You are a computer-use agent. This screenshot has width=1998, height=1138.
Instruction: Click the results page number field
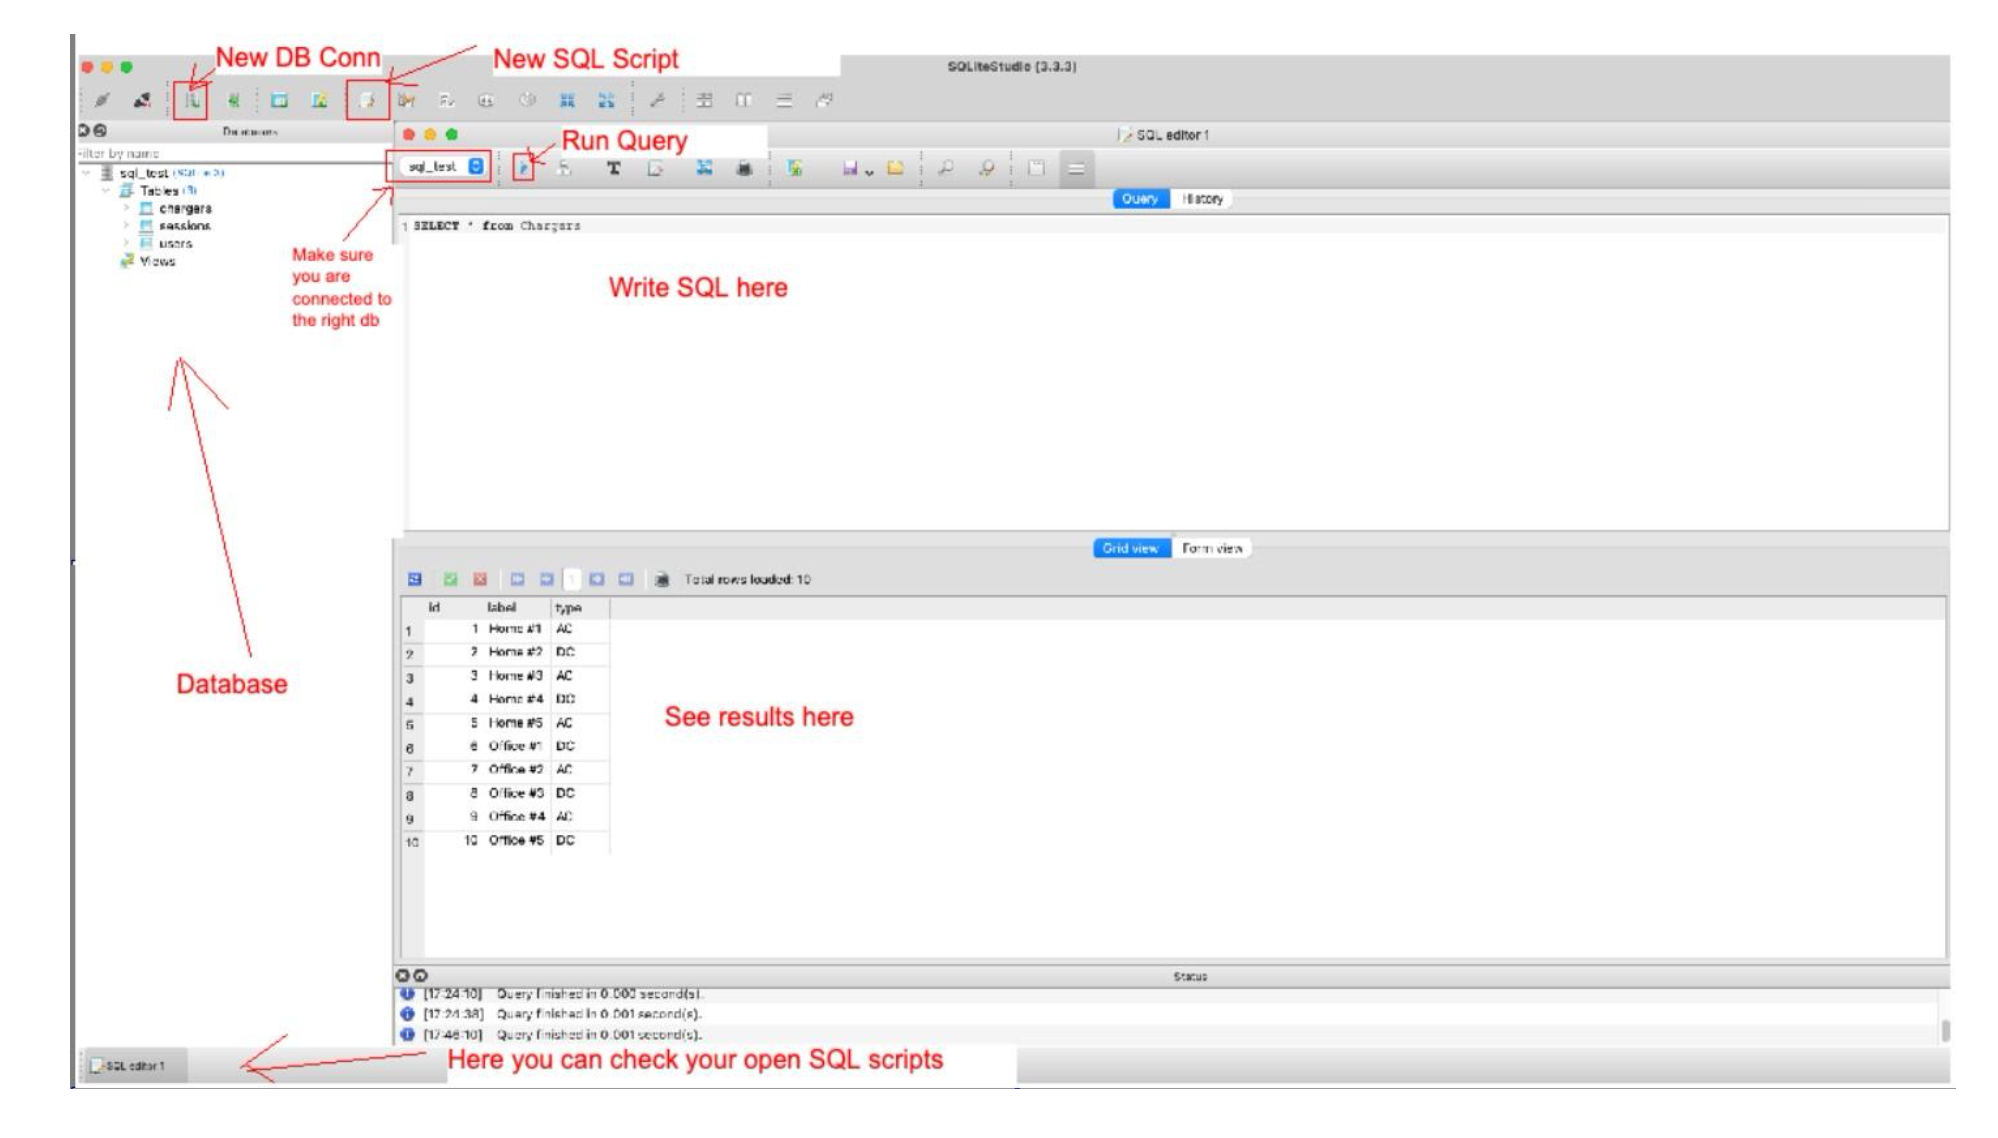572,579
